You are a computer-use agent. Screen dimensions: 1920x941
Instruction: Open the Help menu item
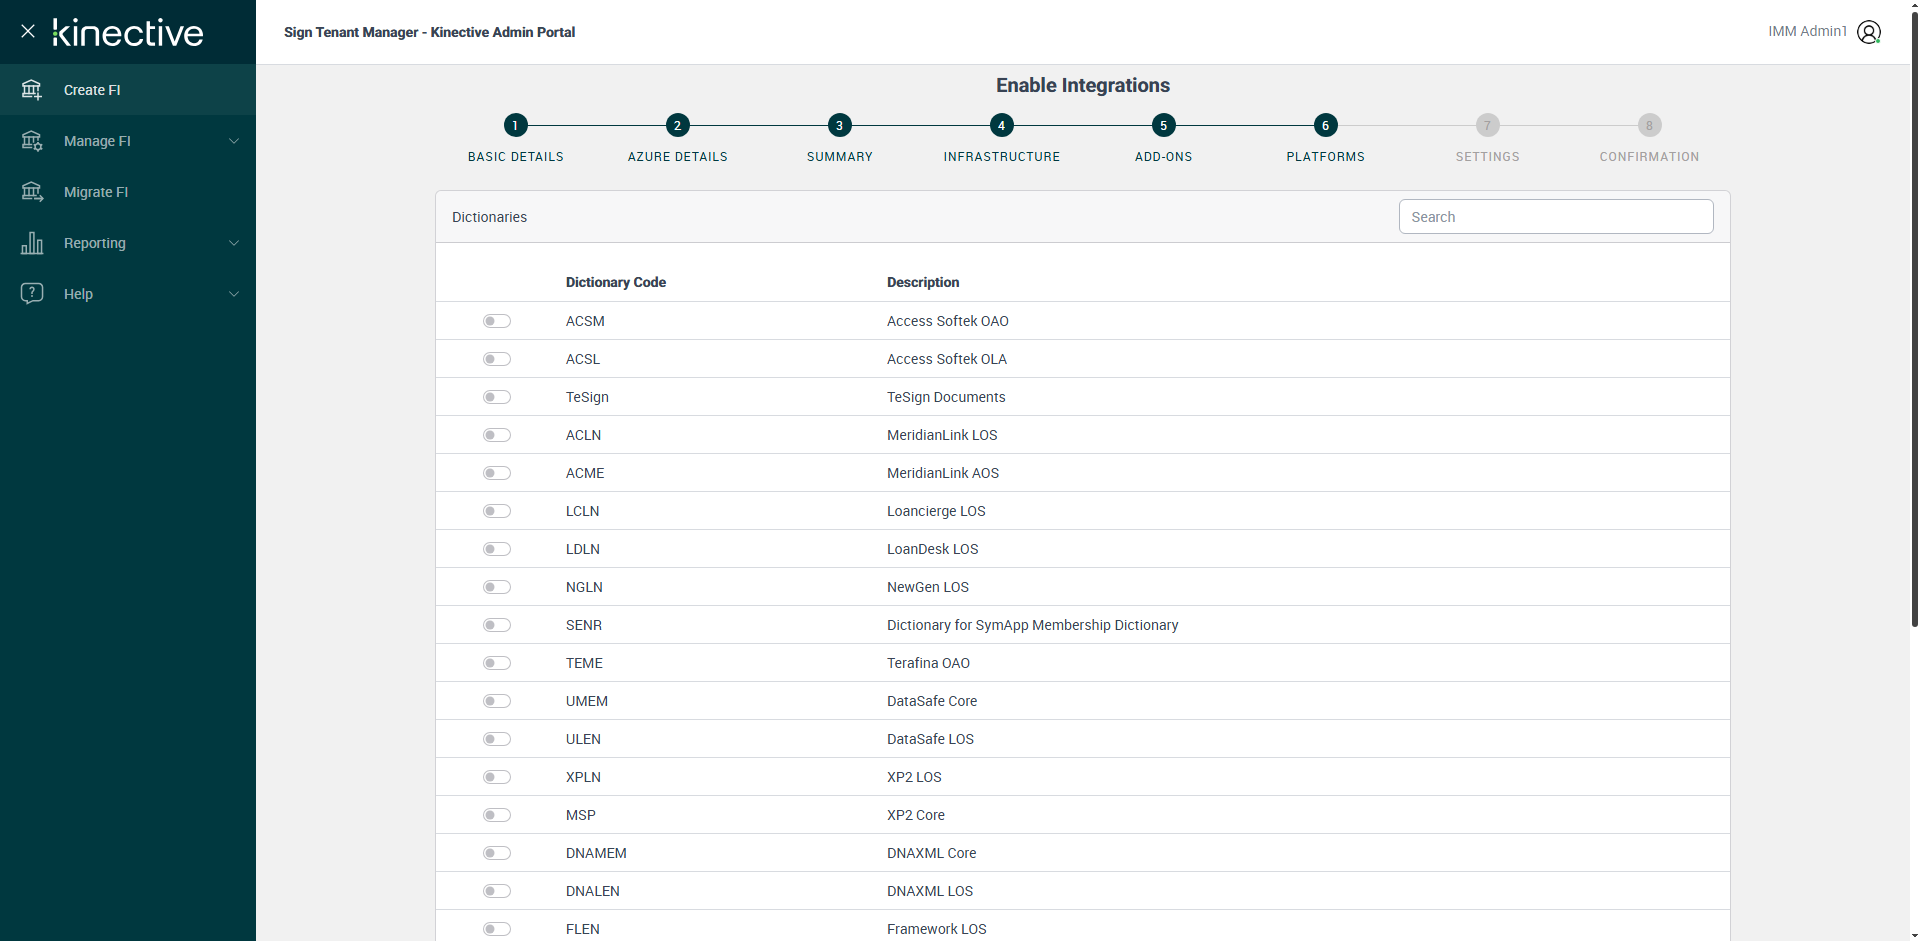[x=128, y=294]
